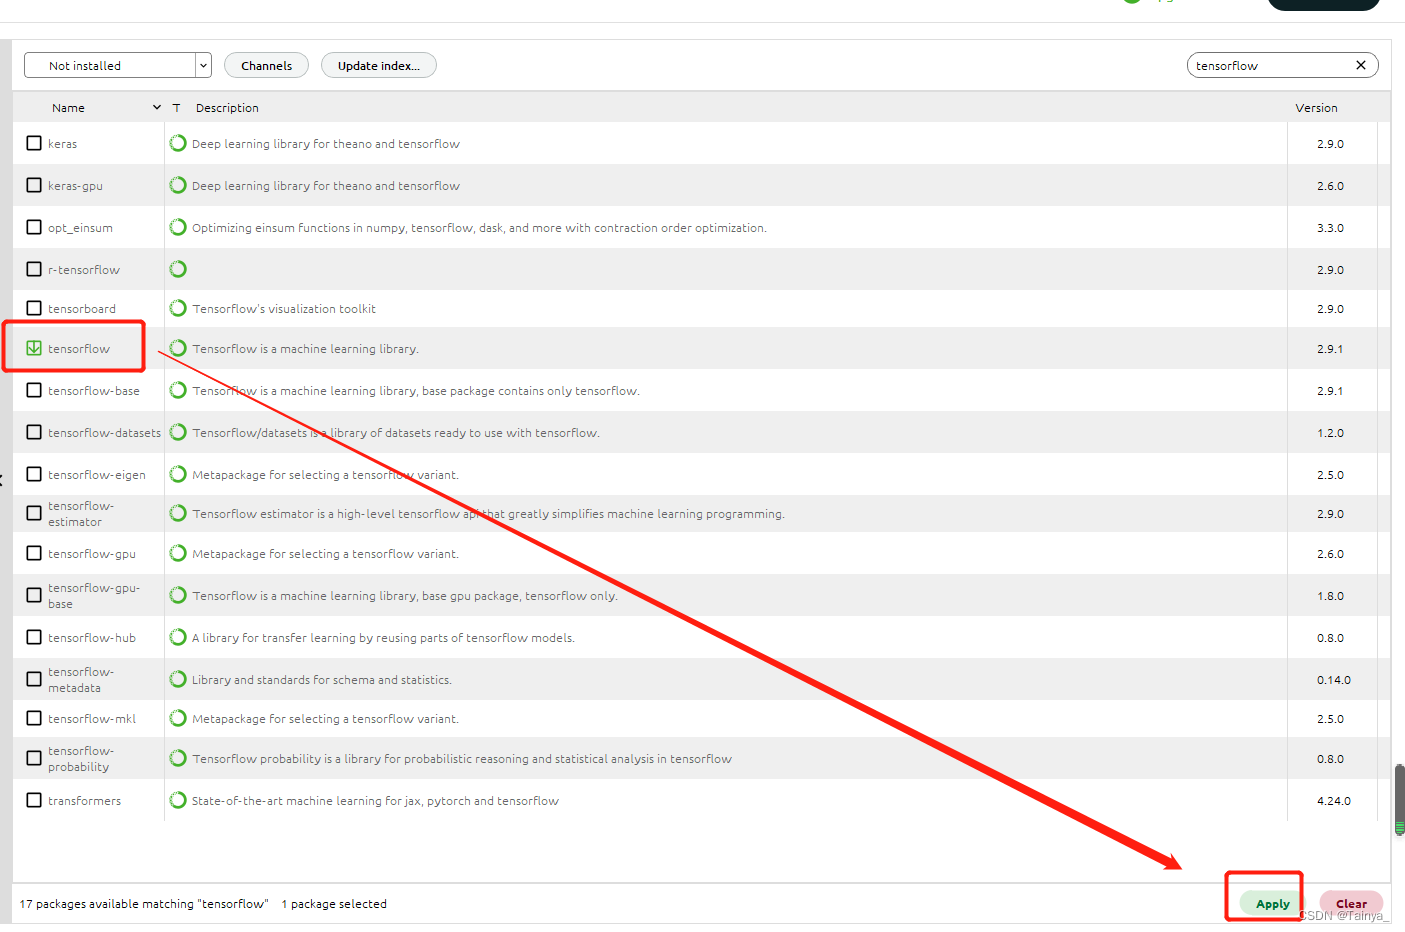Select the transformers package checkbox
This screenshot has width=1405, height=932.
pos(34,800)
